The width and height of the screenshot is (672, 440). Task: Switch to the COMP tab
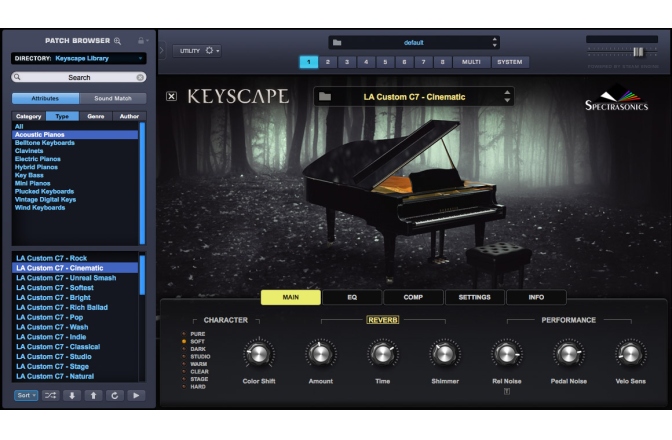click(413, 297)
